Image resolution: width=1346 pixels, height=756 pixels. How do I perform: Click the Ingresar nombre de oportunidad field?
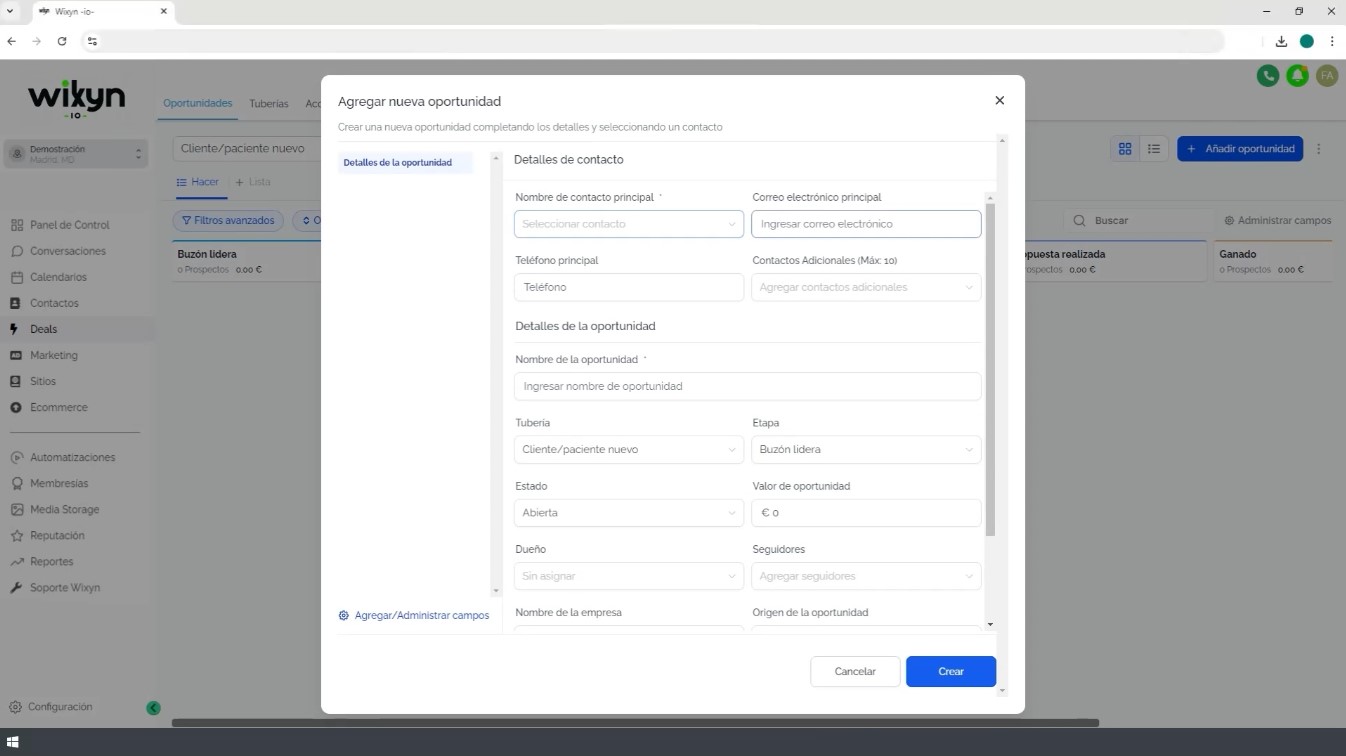click(748, 386)
